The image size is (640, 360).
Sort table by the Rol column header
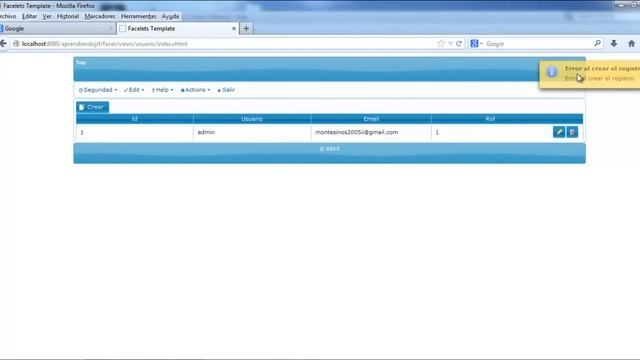(490, 119)
